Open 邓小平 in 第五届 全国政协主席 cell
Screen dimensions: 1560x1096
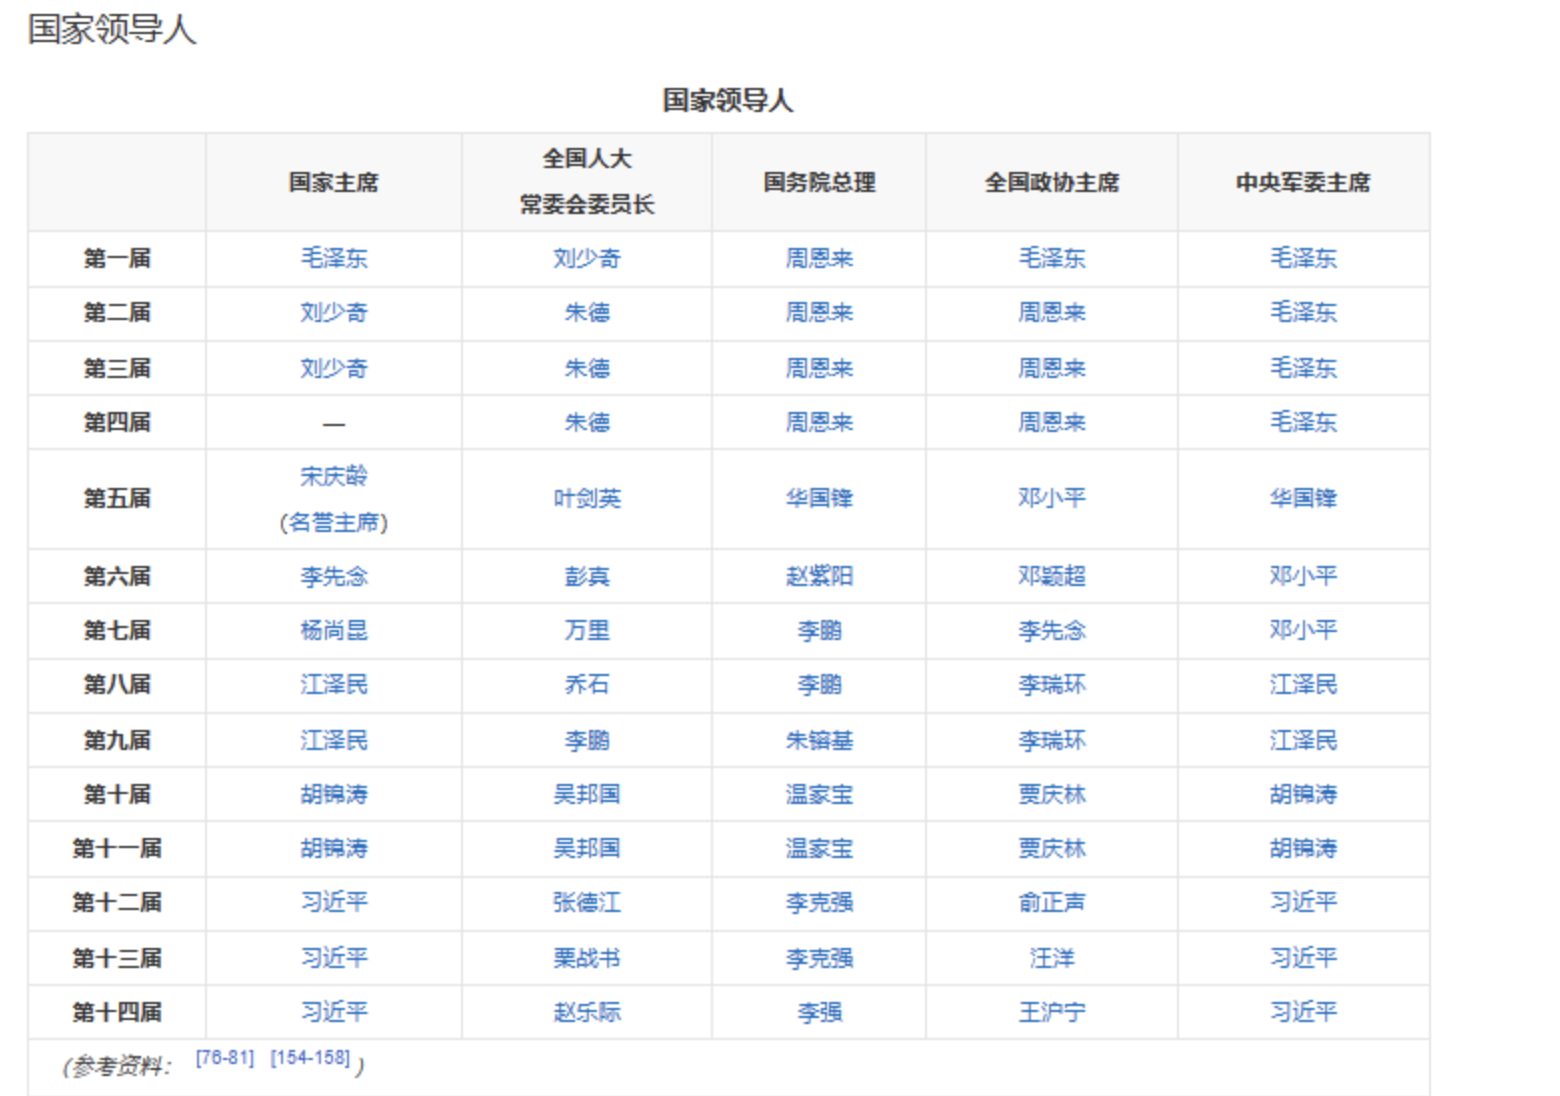coord(1052,498)
